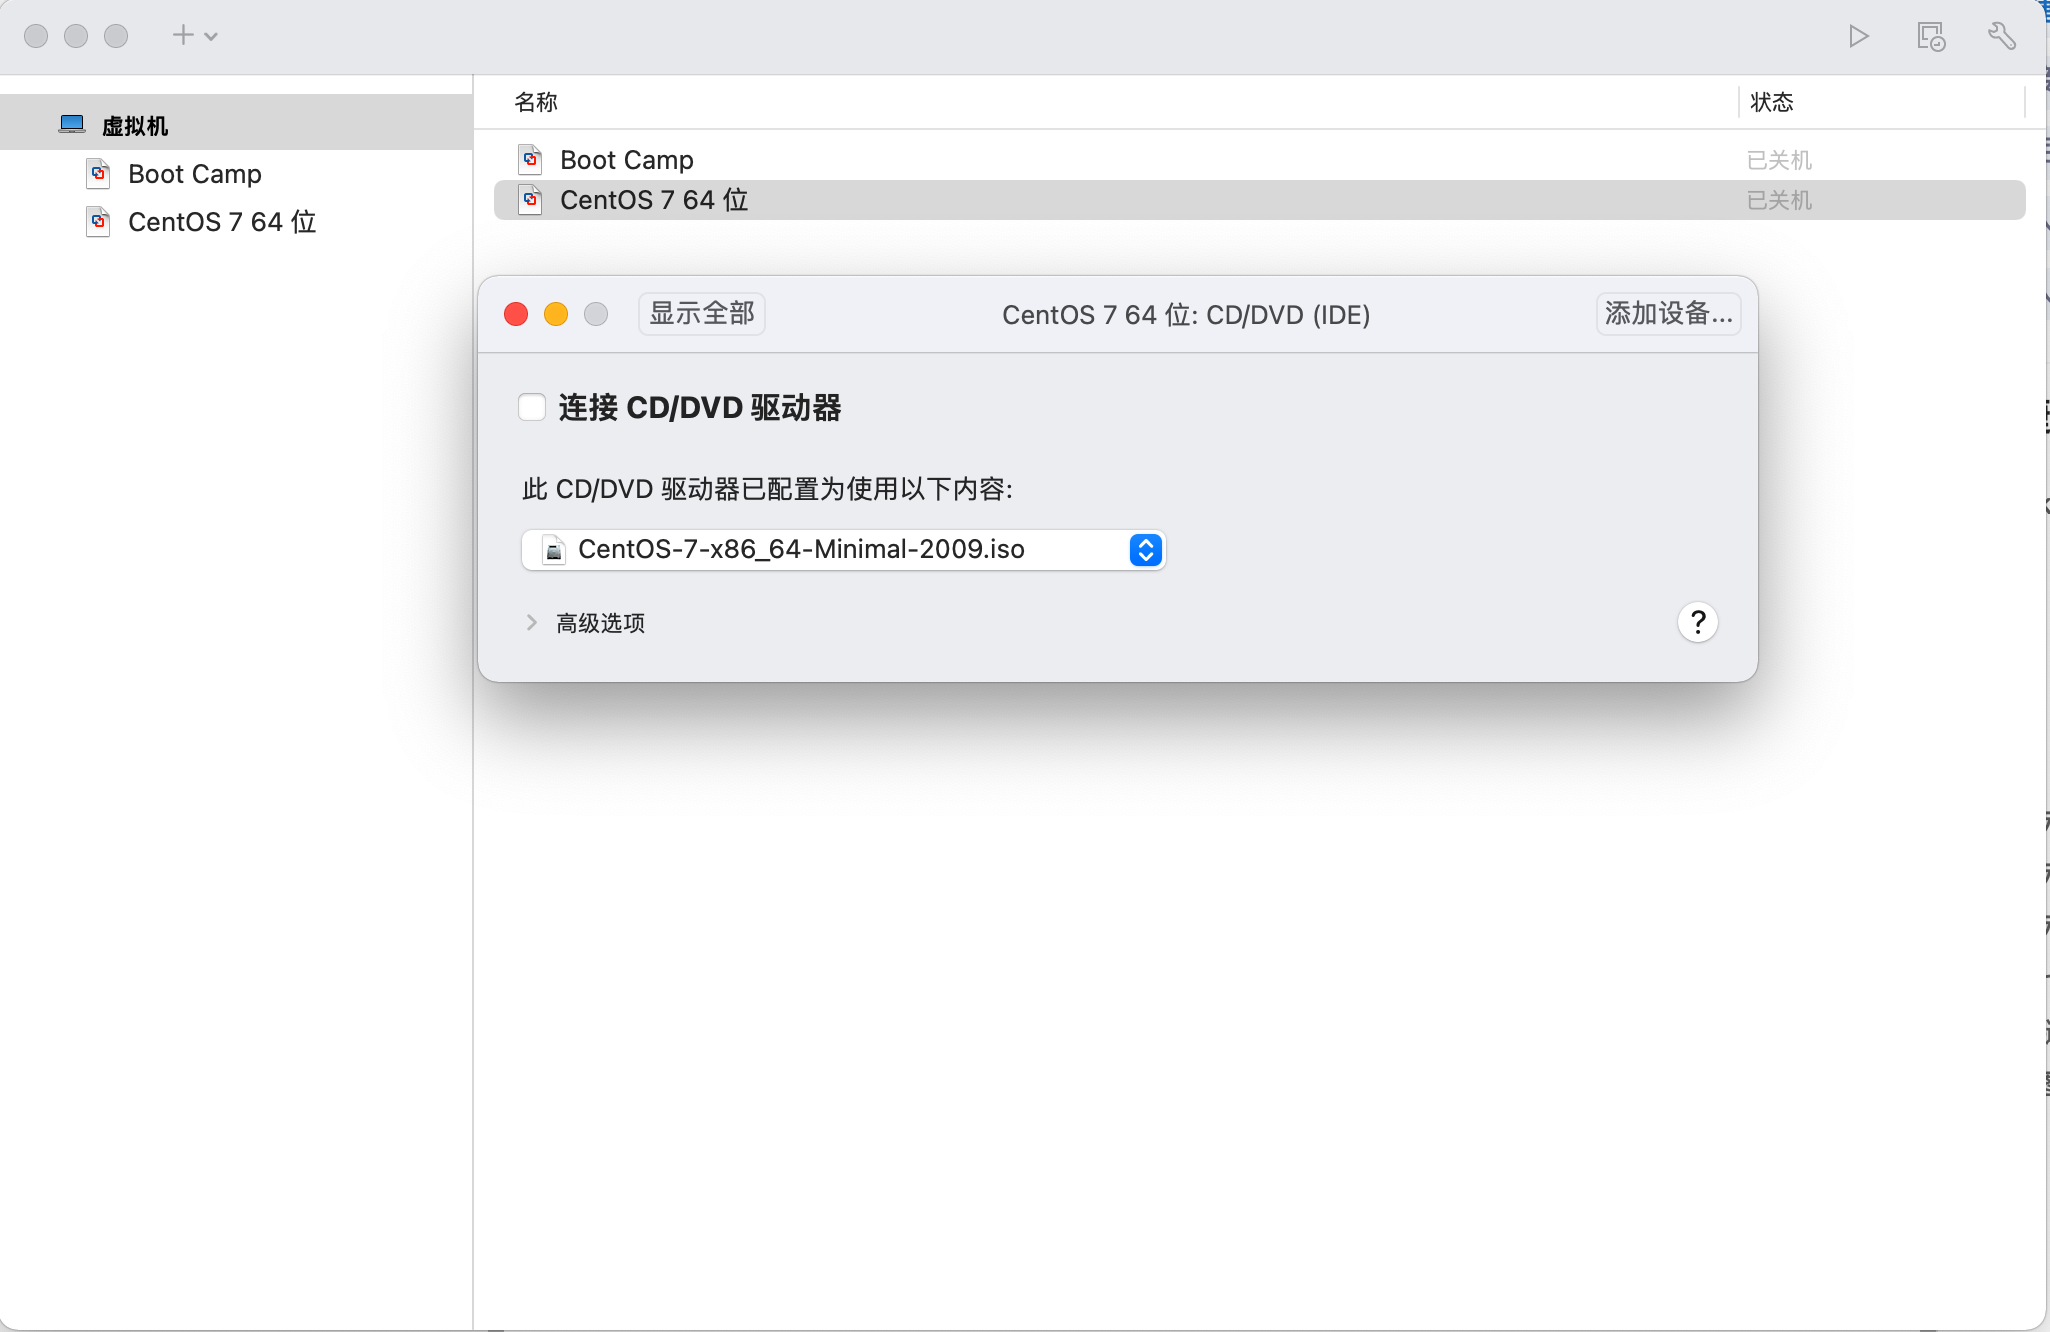
Task: Close the CD/DVD settings dialog
Action: coord(516,315)
